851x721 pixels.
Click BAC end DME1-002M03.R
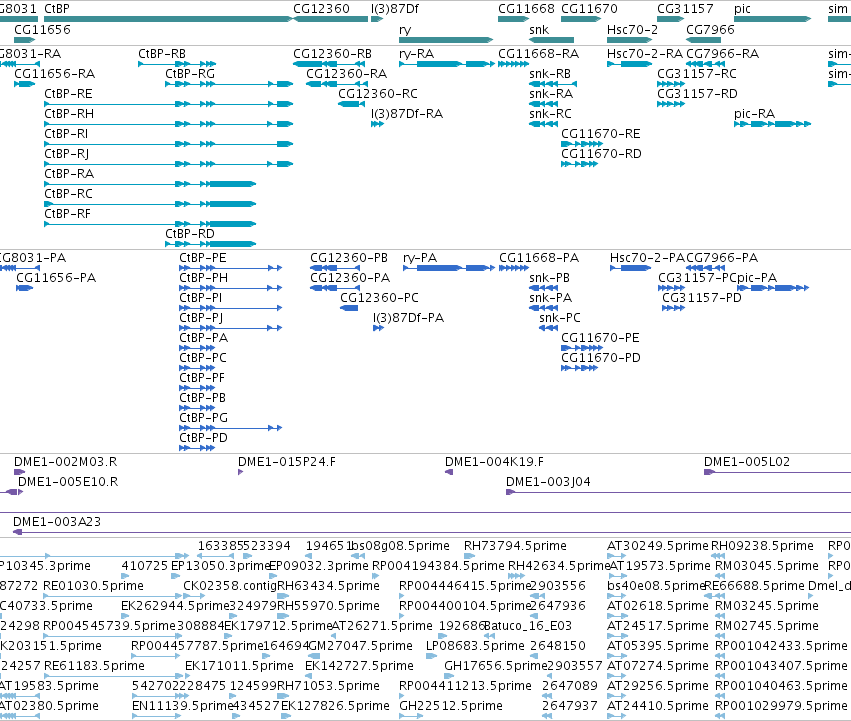coord(20,472)
